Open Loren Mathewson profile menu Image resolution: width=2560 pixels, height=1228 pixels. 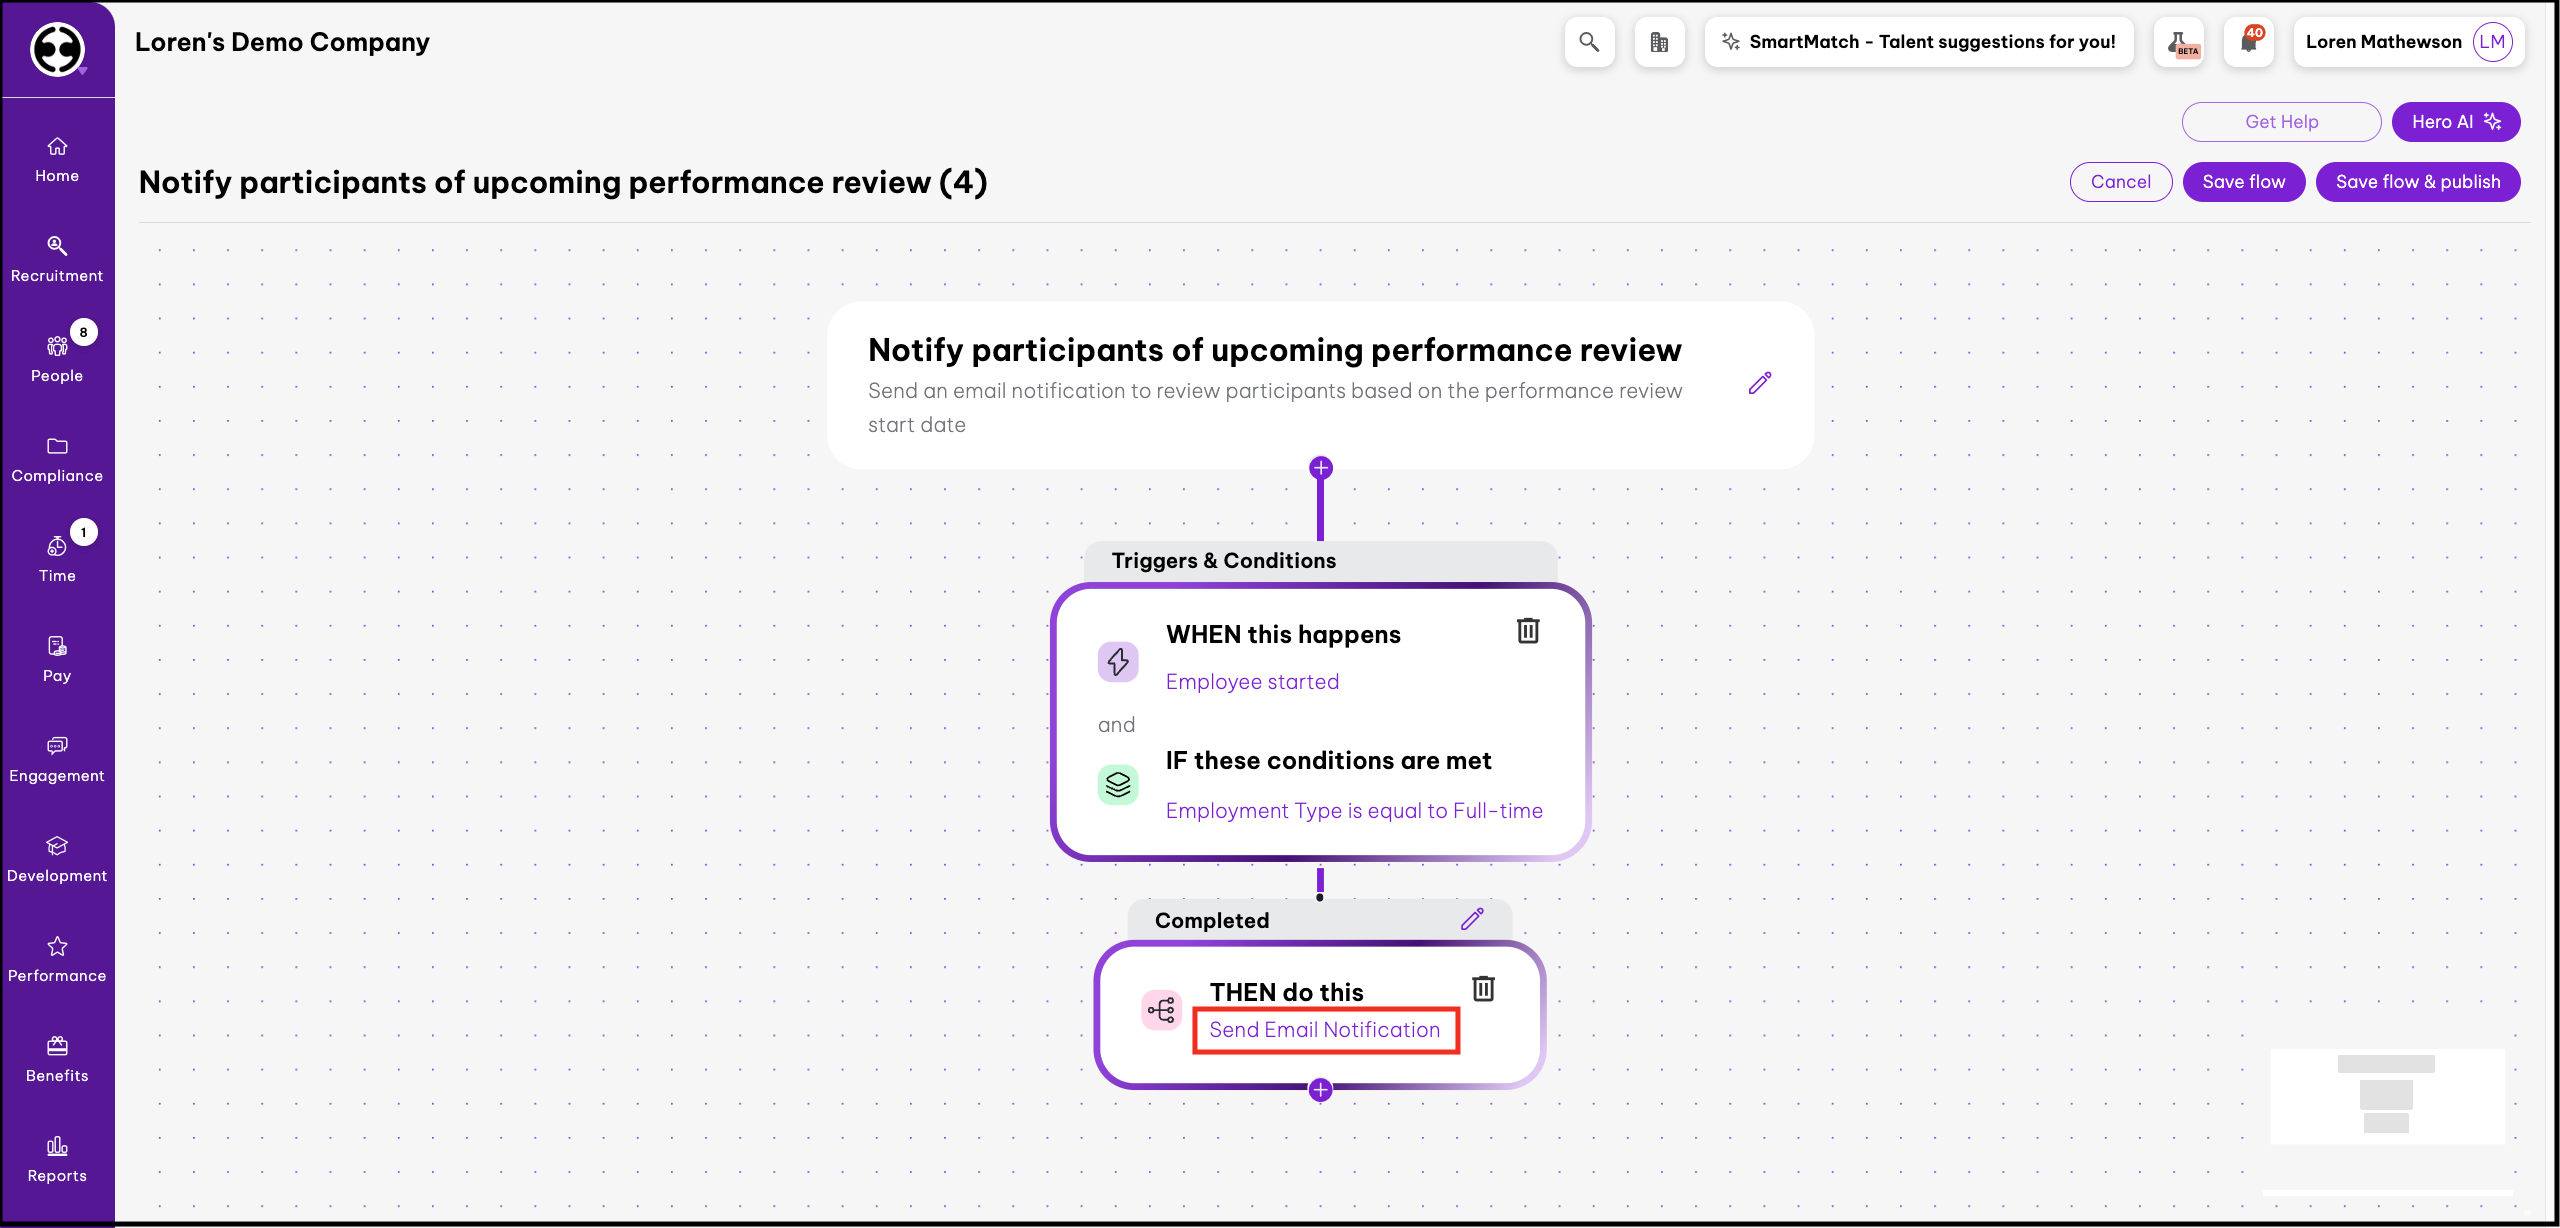(2408, 42)
